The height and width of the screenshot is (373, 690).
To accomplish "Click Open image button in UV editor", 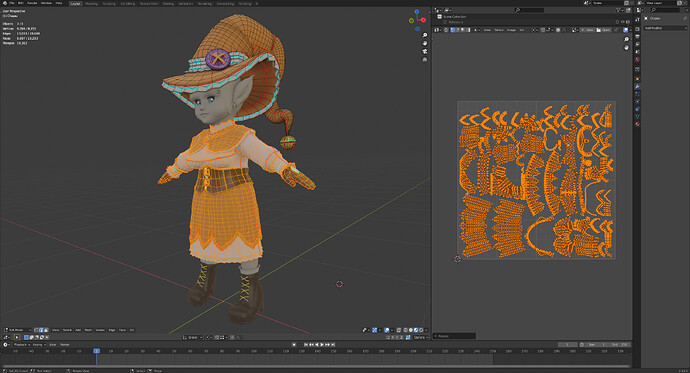I will pyautogui.click(x=604, y=30).
